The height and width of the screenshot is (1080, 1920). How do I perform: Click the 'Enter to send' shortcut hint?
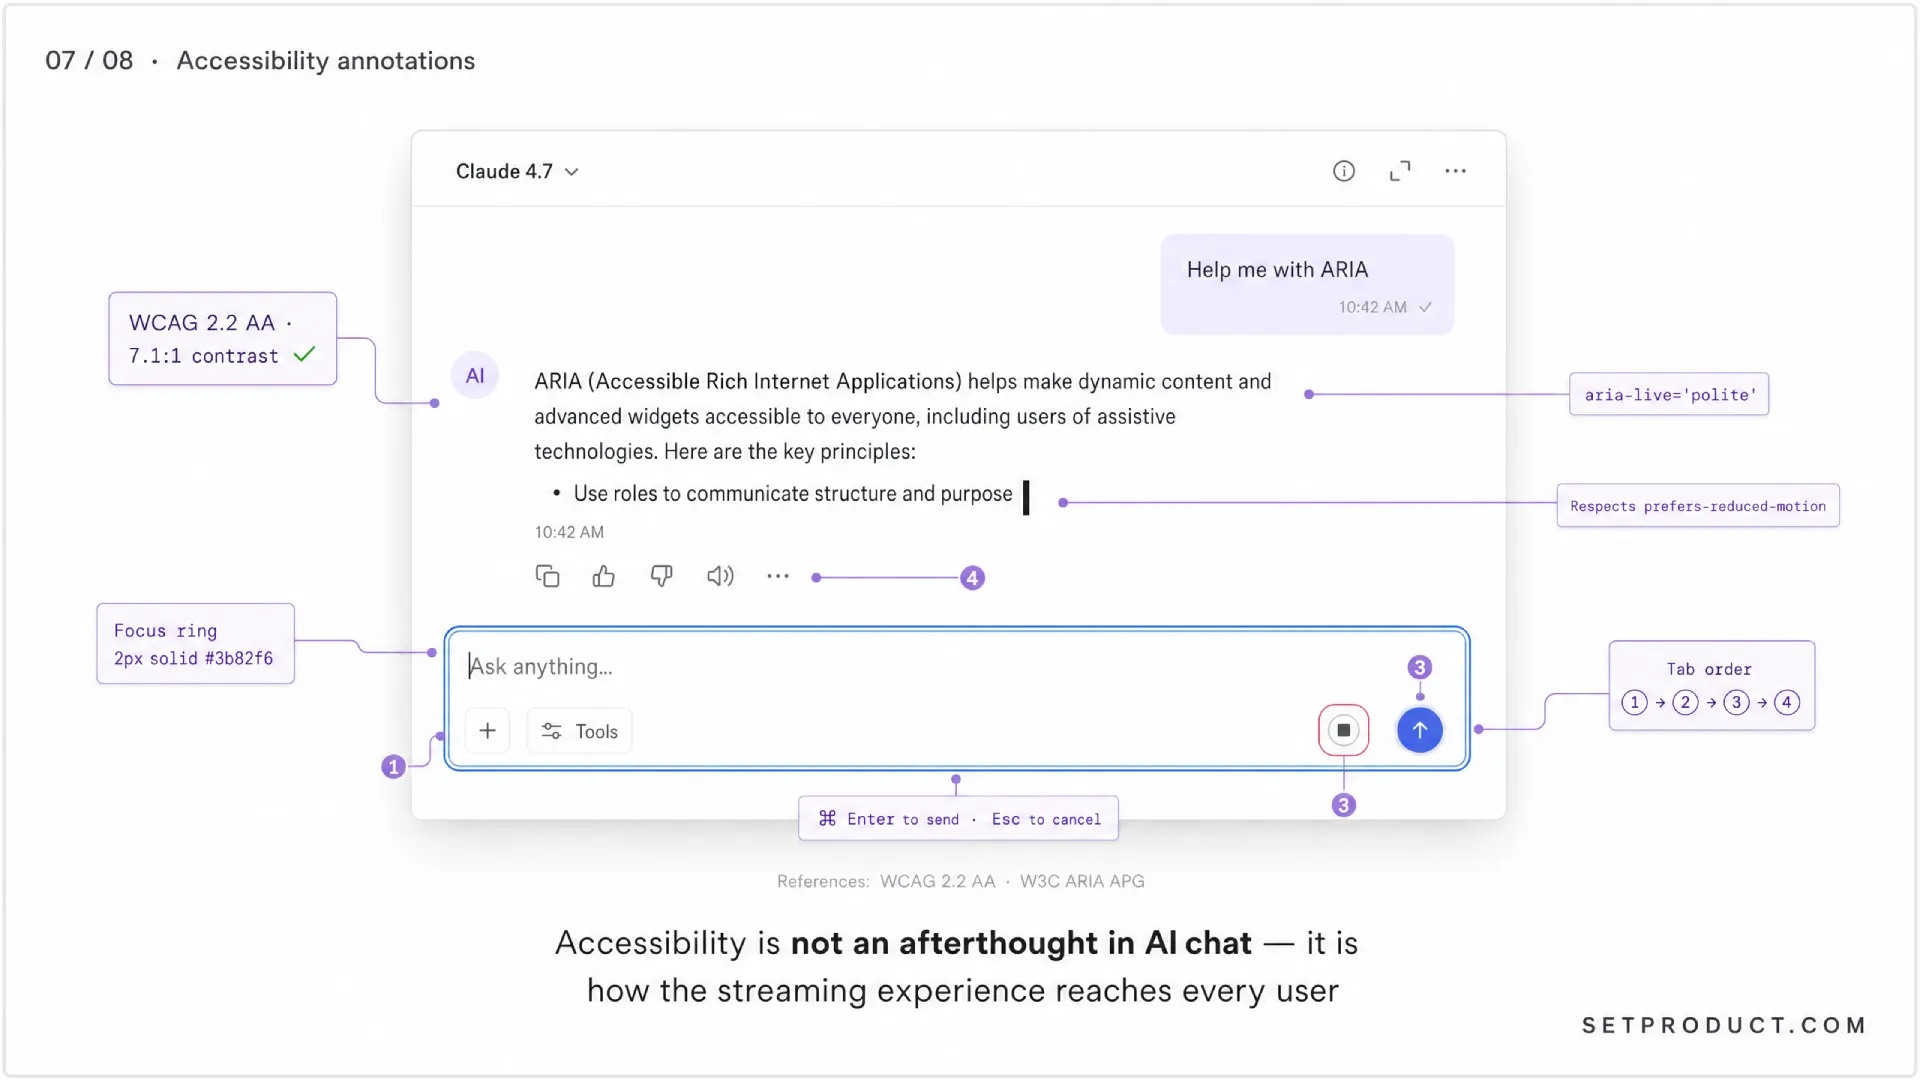(x=902, y=819)
